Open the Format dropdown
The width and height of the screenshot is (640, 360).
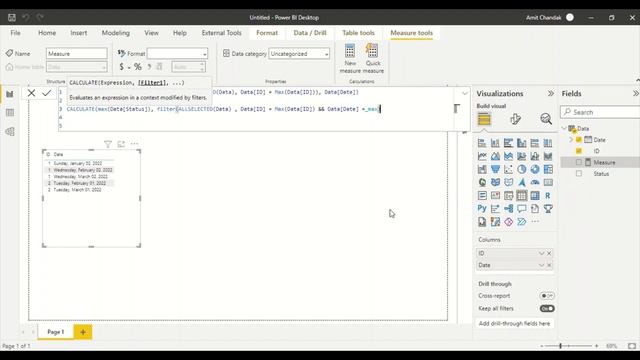[x=177, y=53]
